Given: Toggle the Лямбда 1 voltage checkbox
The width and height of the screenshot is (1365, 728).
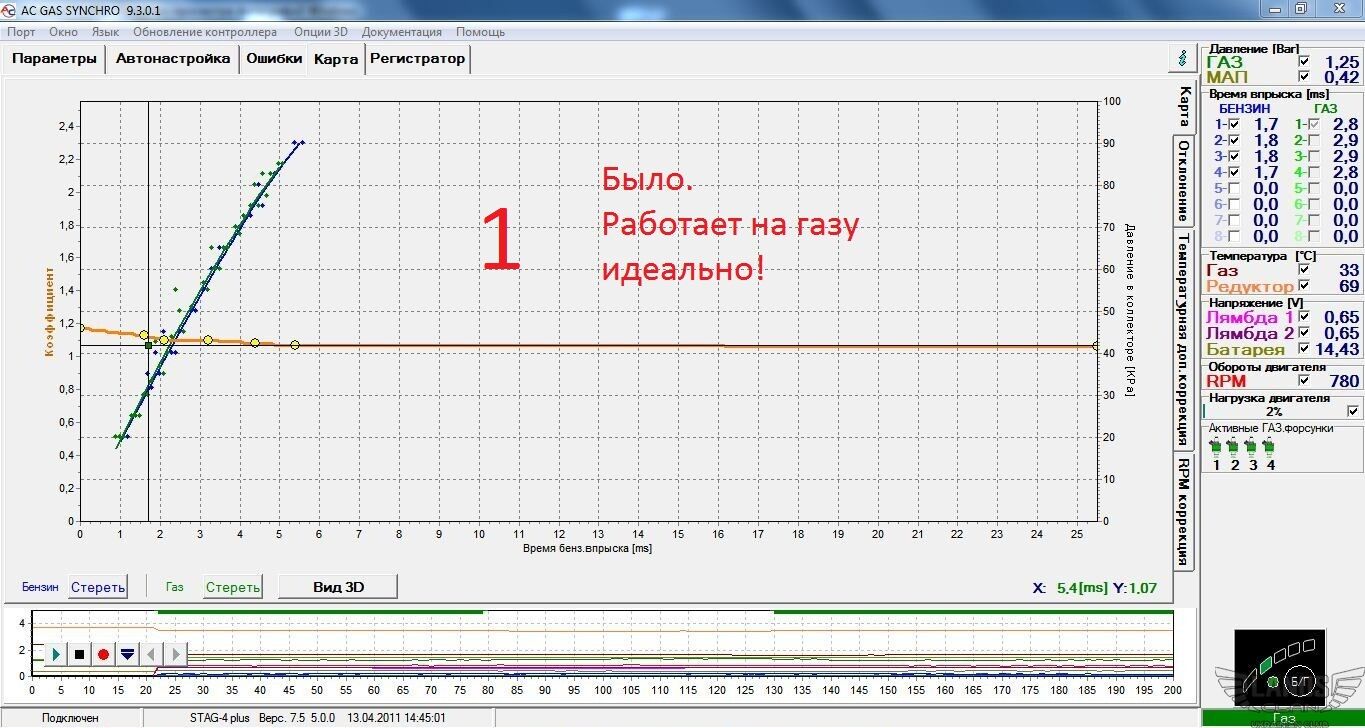Looking at the screenshot, I should (x=1303, y=317).
